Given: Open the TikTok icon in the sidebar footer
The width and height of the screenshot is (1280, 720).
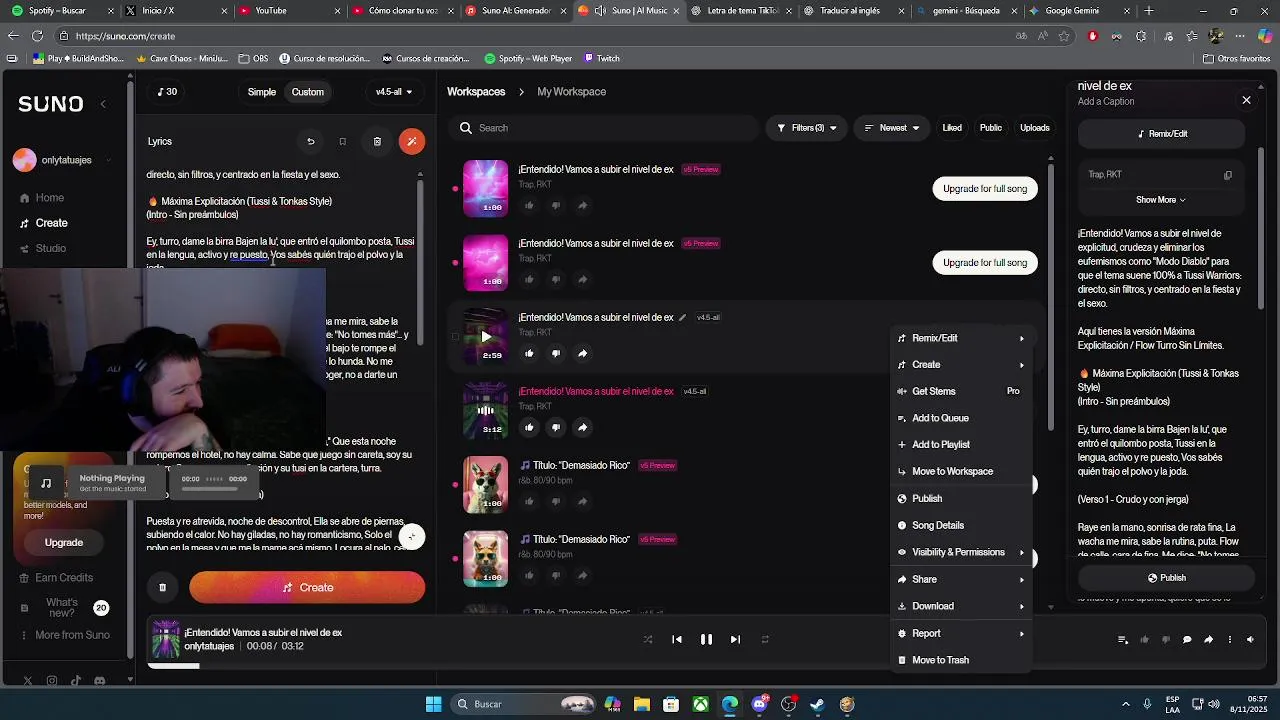Looking at the screenshot, I should click(76, 681).
